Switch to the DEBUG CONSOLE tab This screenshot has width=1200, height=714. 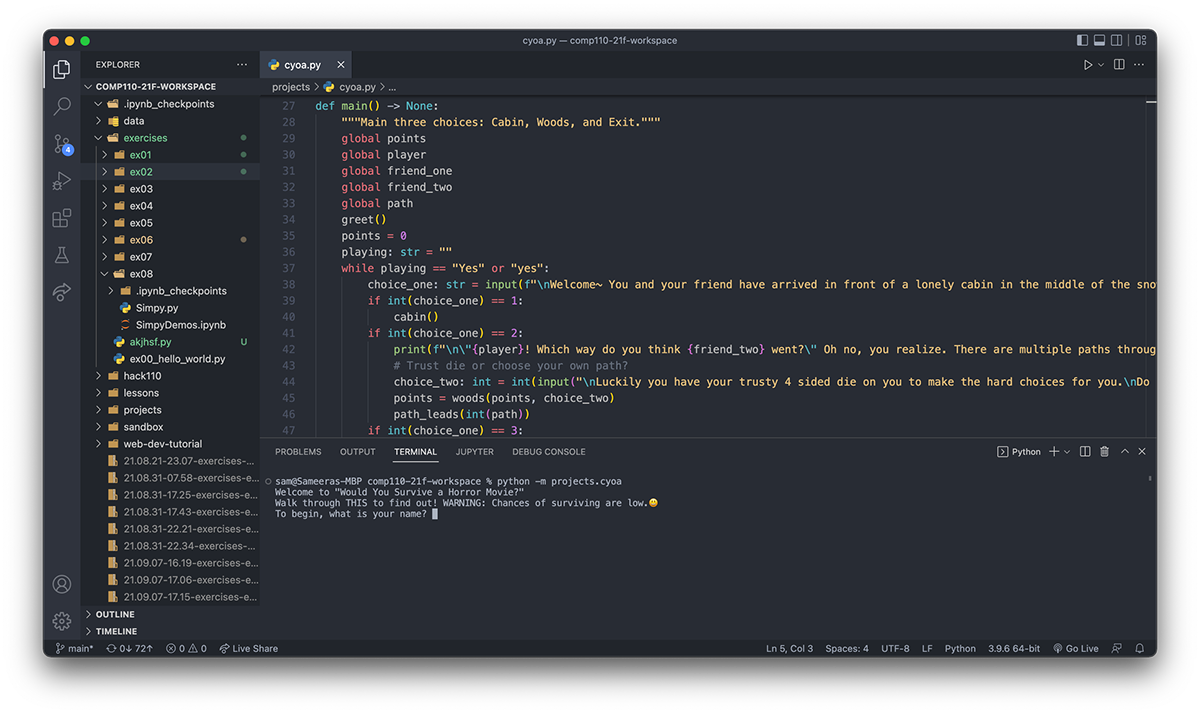[549, 452]
